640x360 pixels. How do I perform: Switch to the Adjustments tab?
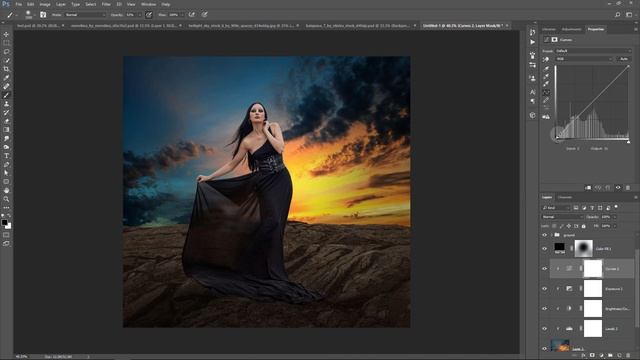click(x=571, y=29)
